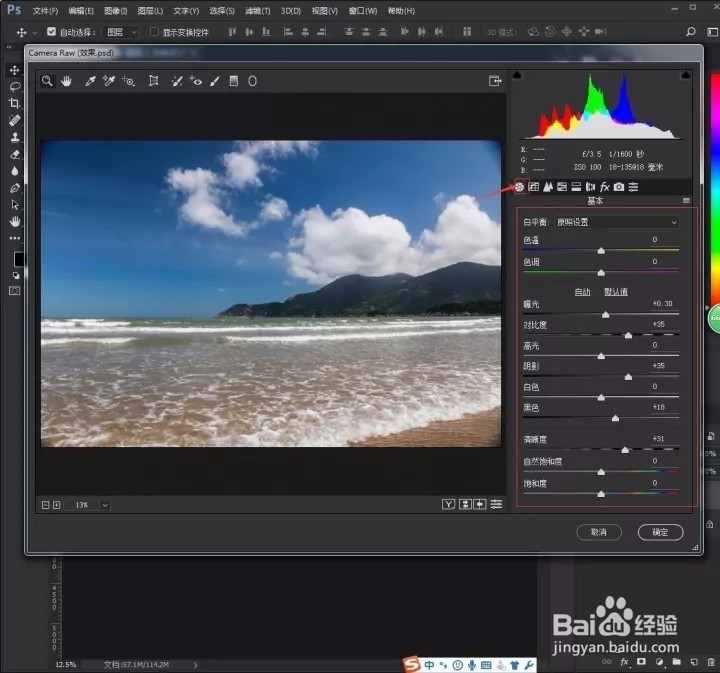Screen dimensions: 720x673
Task: Pick the White Balance eyedropper tool
Action: point(90,81)
